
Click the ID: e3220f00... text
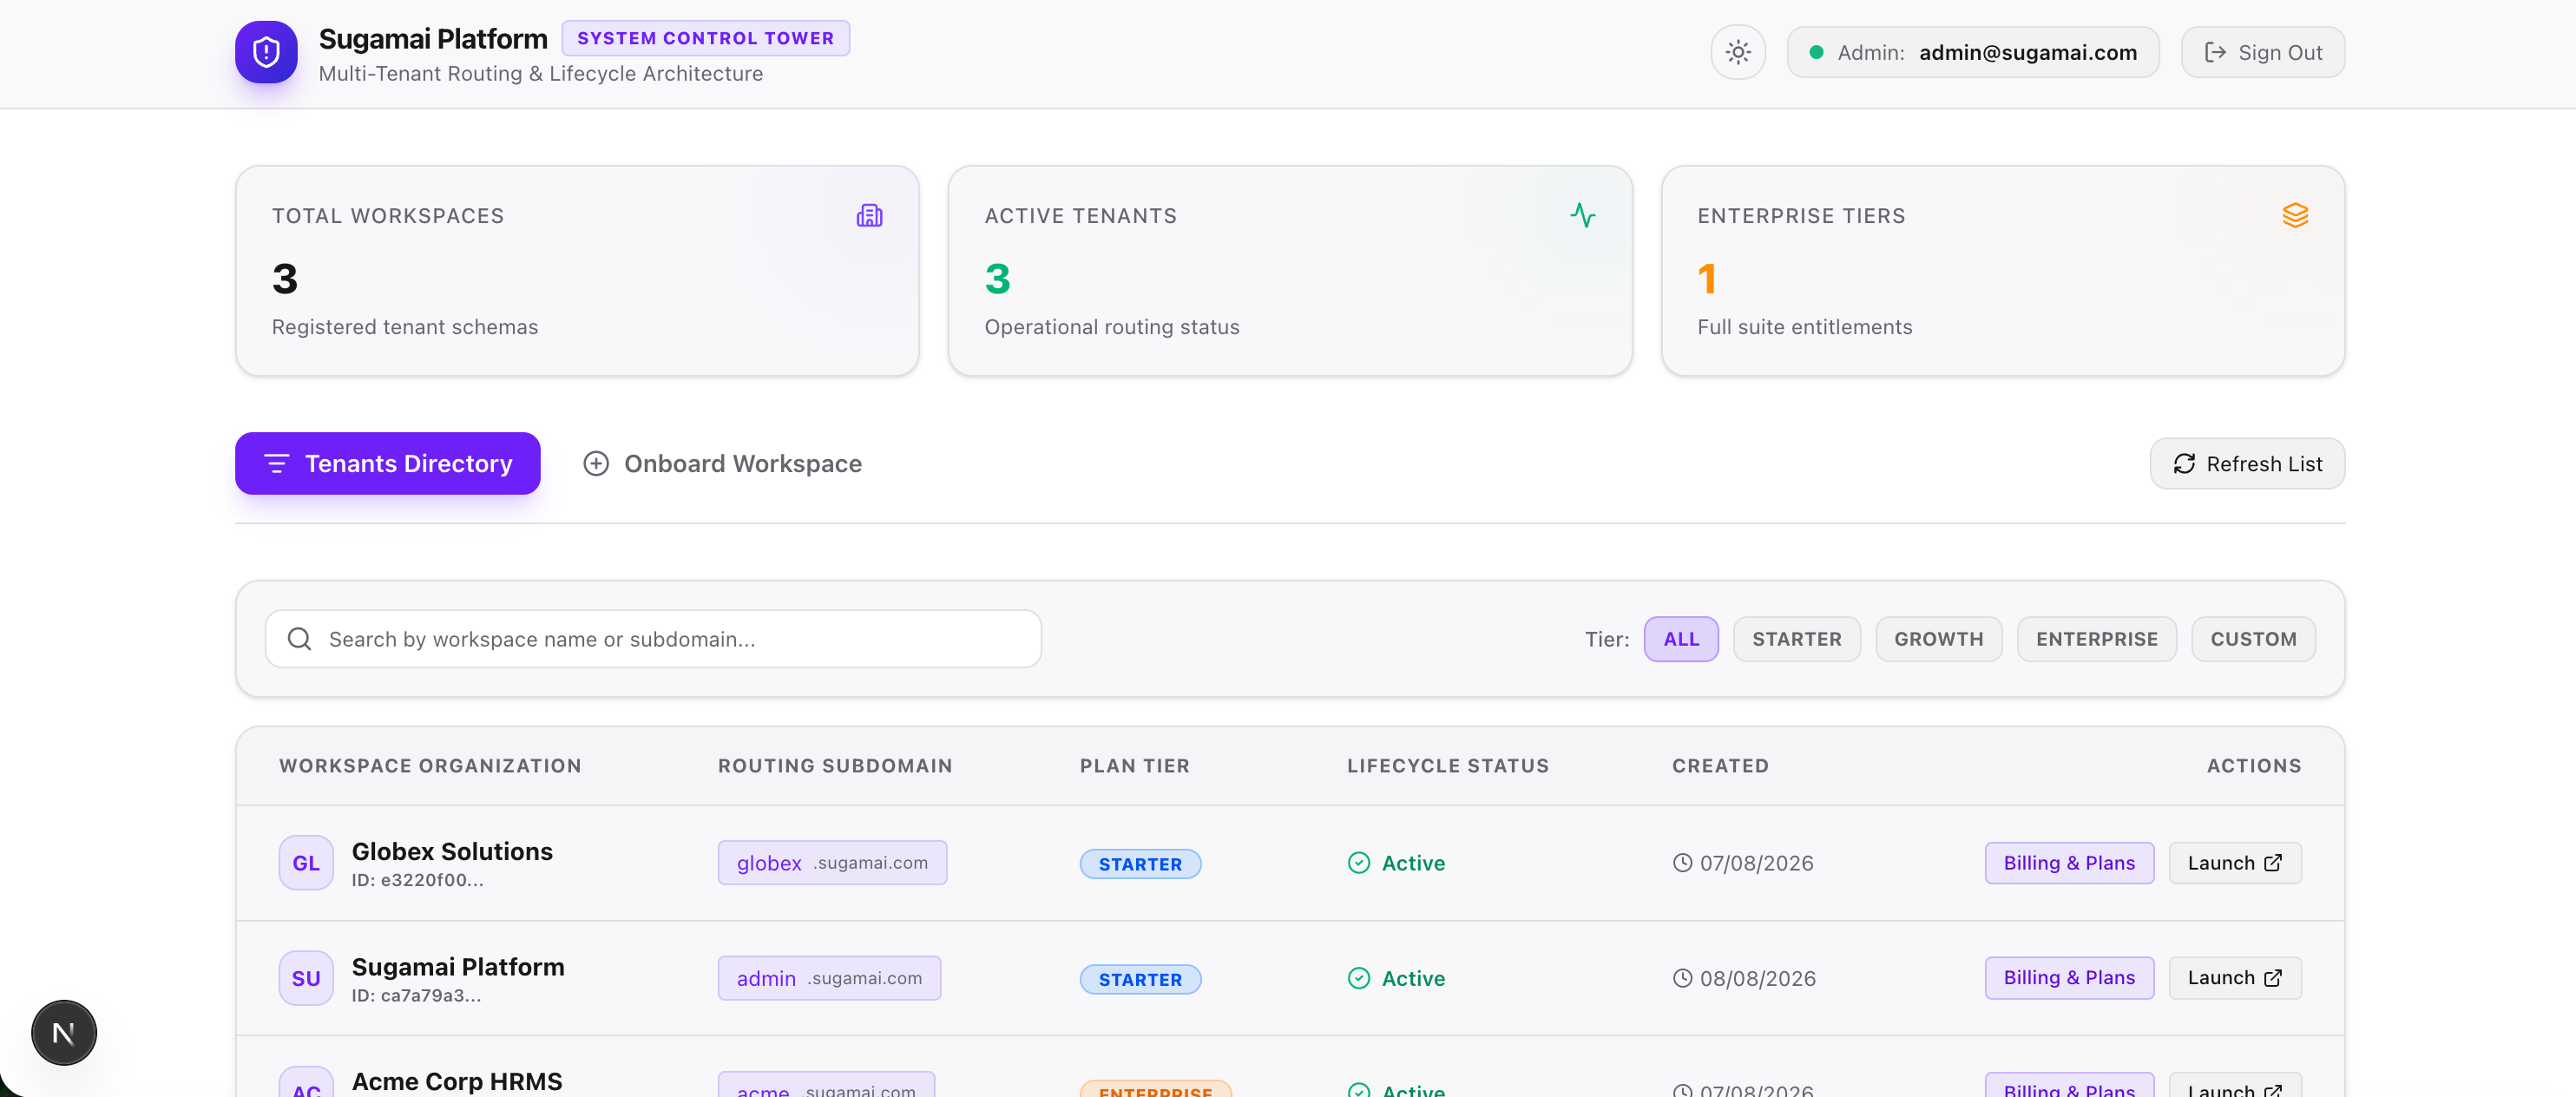[418, 880]
